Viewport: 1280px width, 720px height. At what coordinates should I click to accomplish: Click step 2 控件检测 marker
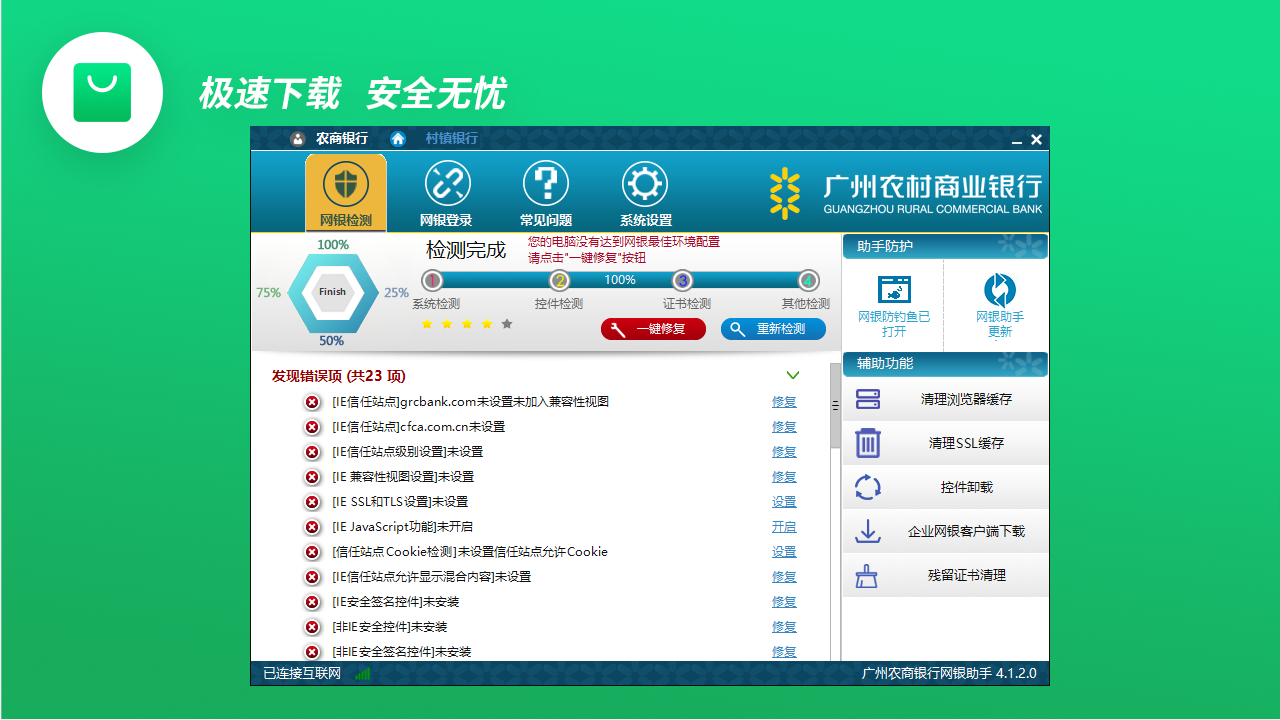560,280
